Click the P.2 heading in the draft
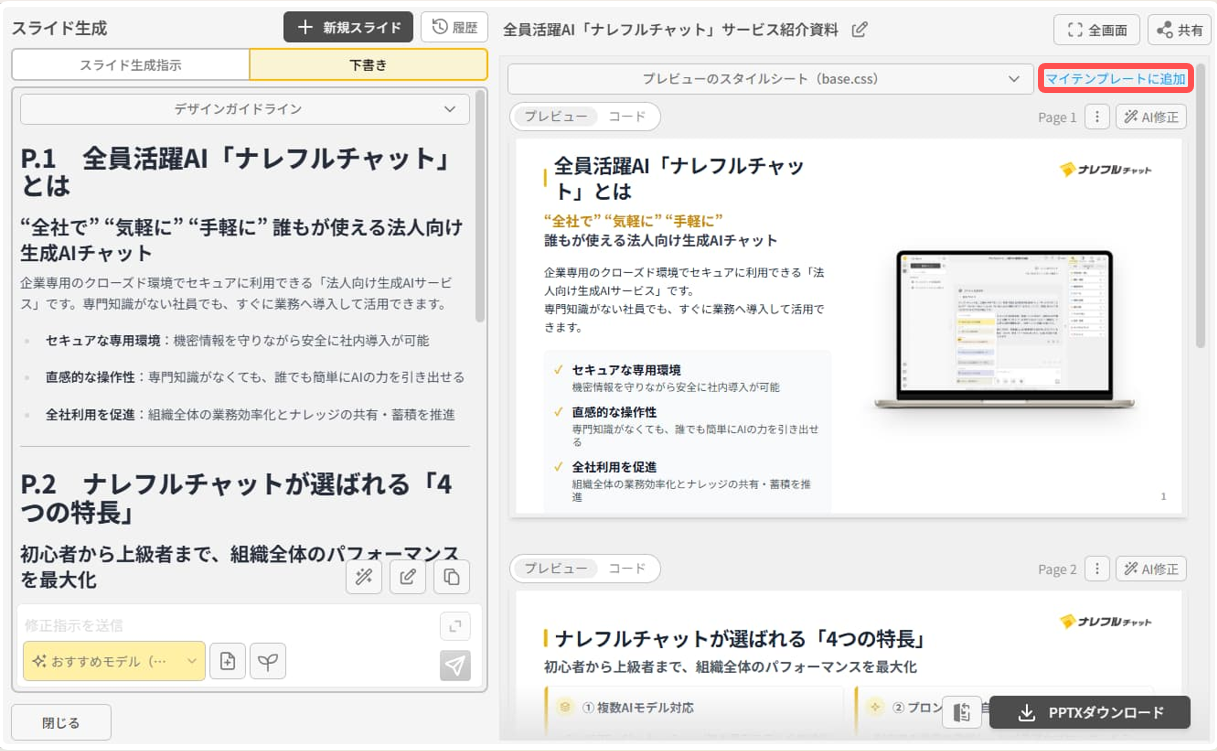The height and width of the screenshot is (751, 1217). (x=237, y=498)
